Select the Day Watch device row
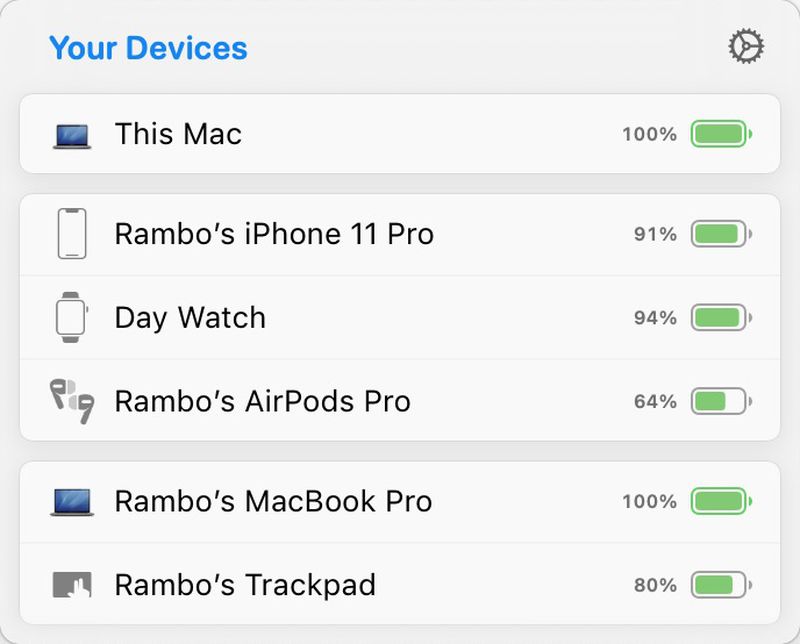Screen dimensions: 800x644 (300, 317)
